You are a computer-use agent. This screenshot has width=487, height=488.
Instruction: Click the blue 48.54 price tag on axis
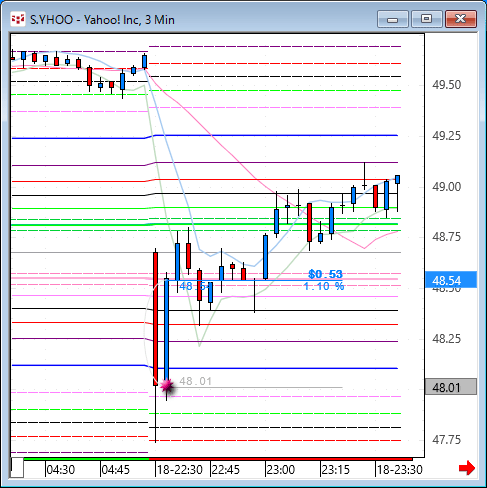451,280
